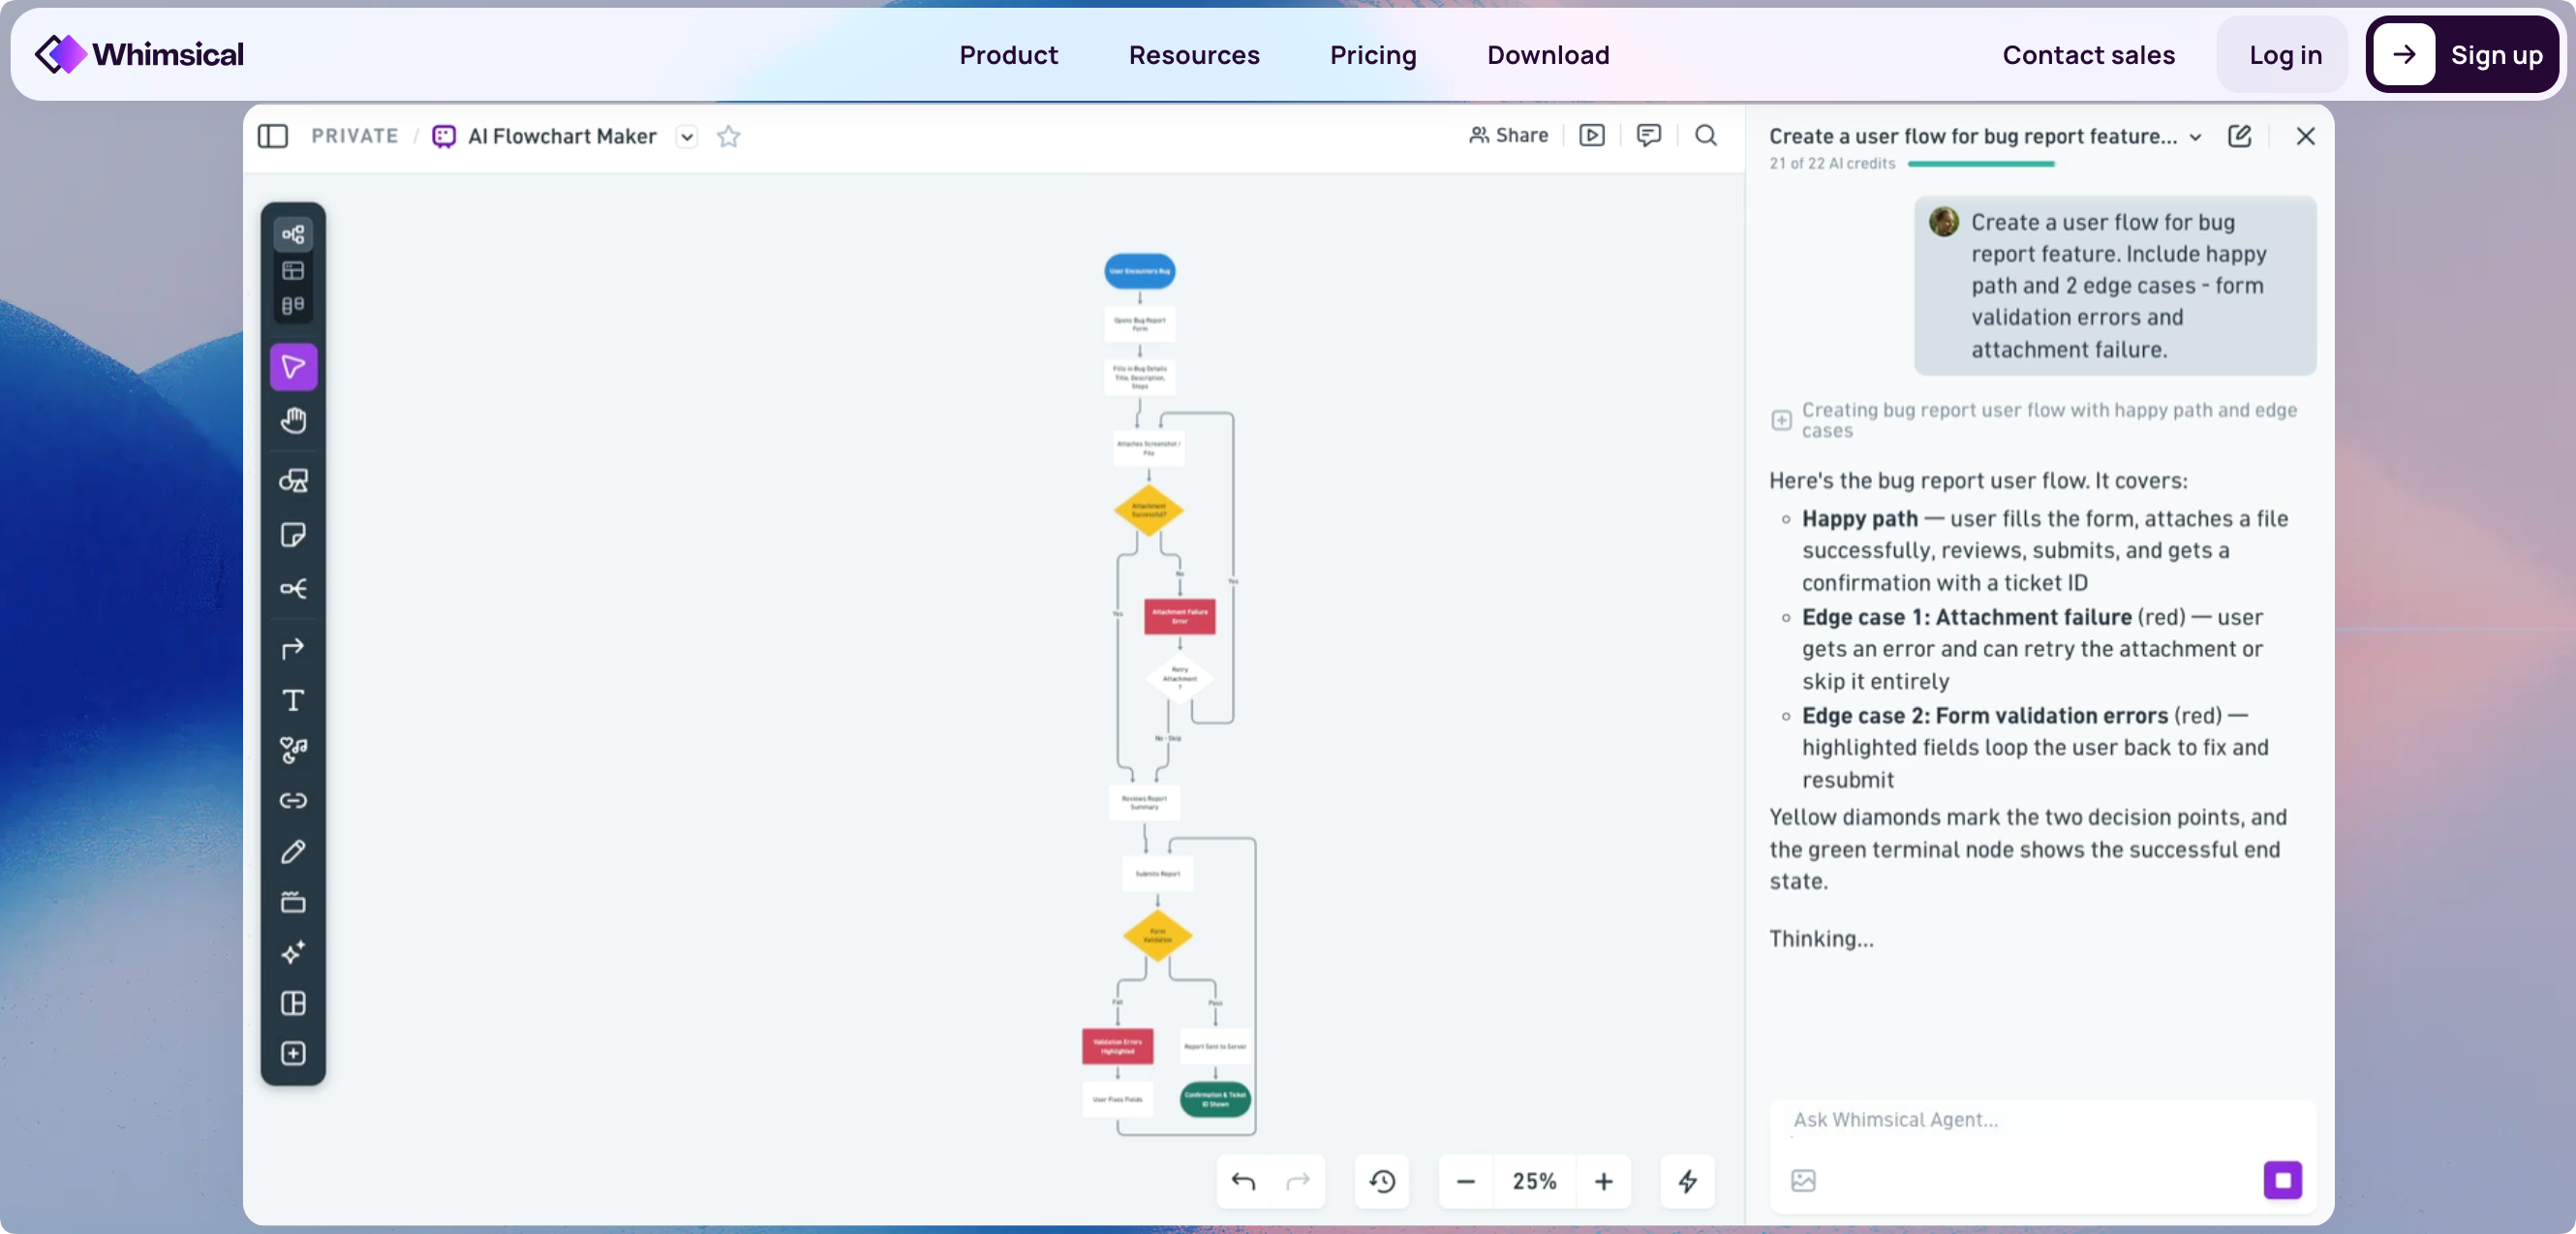The height and width of the screenshot is (1234, 2576).
Task: Undo the last canvas action
Action: 1243,1182
